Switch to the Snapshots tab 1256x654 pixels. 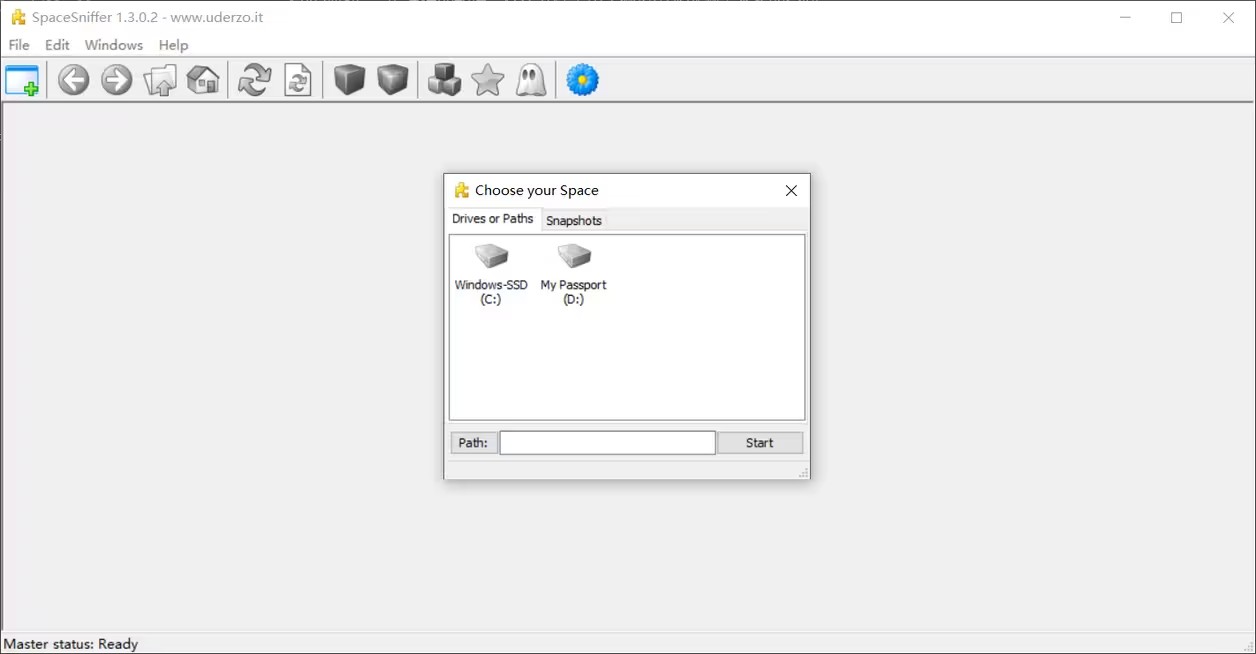574,221
